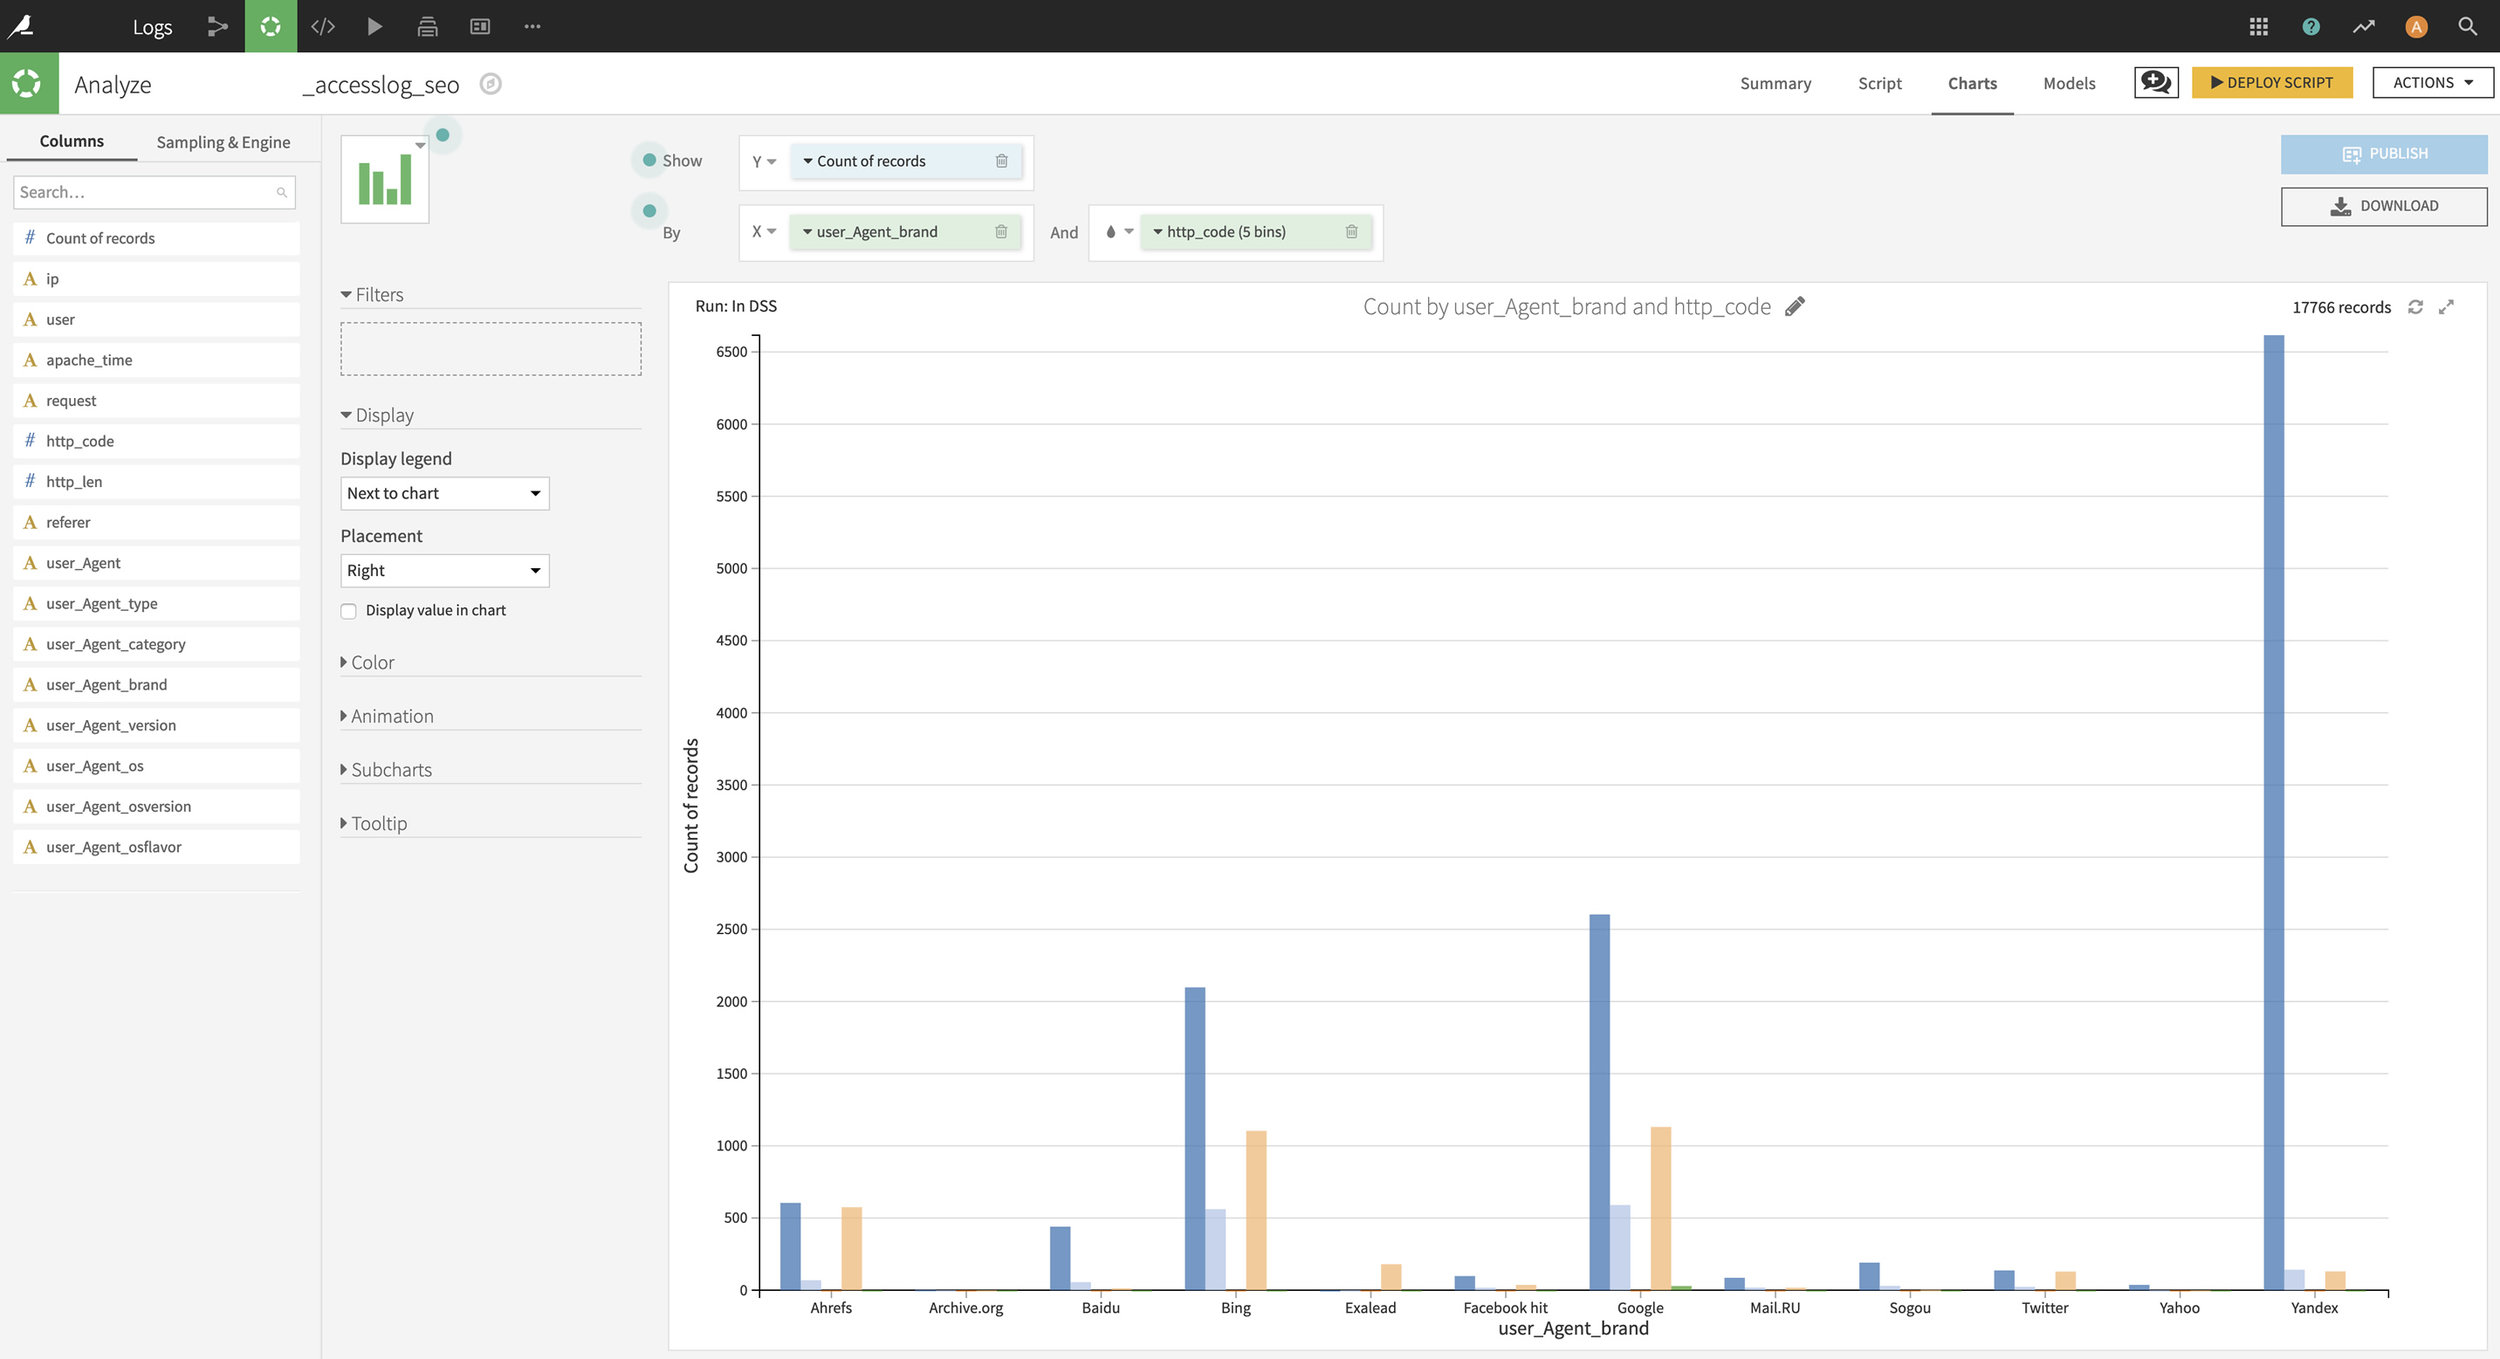The height and width of the screenshot is (1359, 2500).
Task: Click the tall blue Yandex bar
Action: (2273, 812)
